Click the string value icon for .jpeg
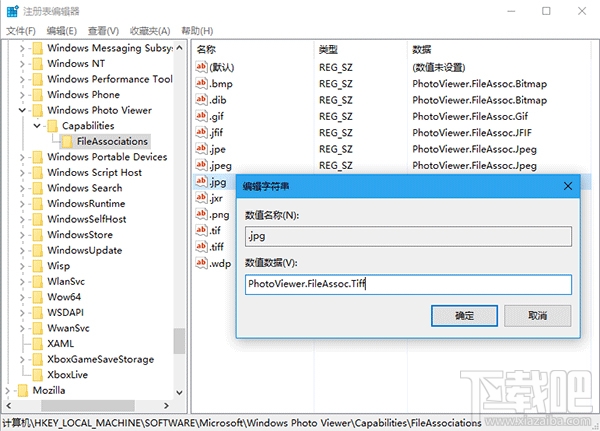The height and width of the screenshot is (431, 600). 201,165
